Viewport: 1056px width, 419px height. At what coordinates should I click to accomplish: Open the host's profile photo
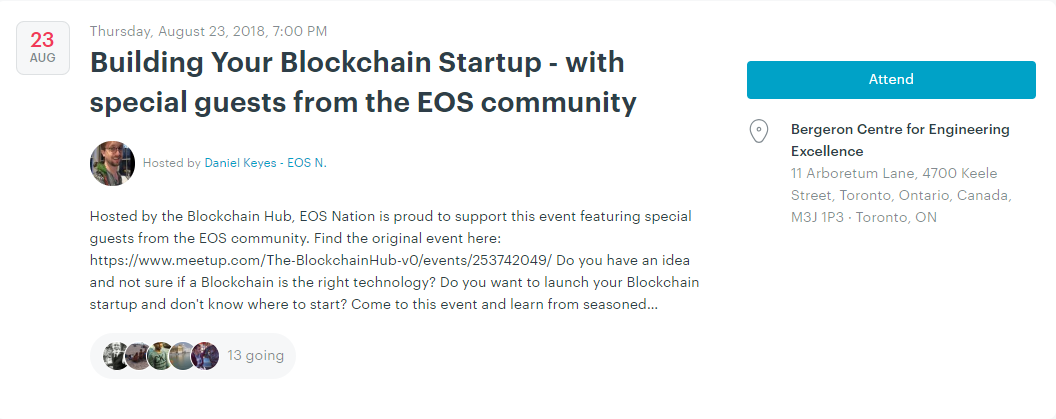pyautogui.click(x=112, y=163)
